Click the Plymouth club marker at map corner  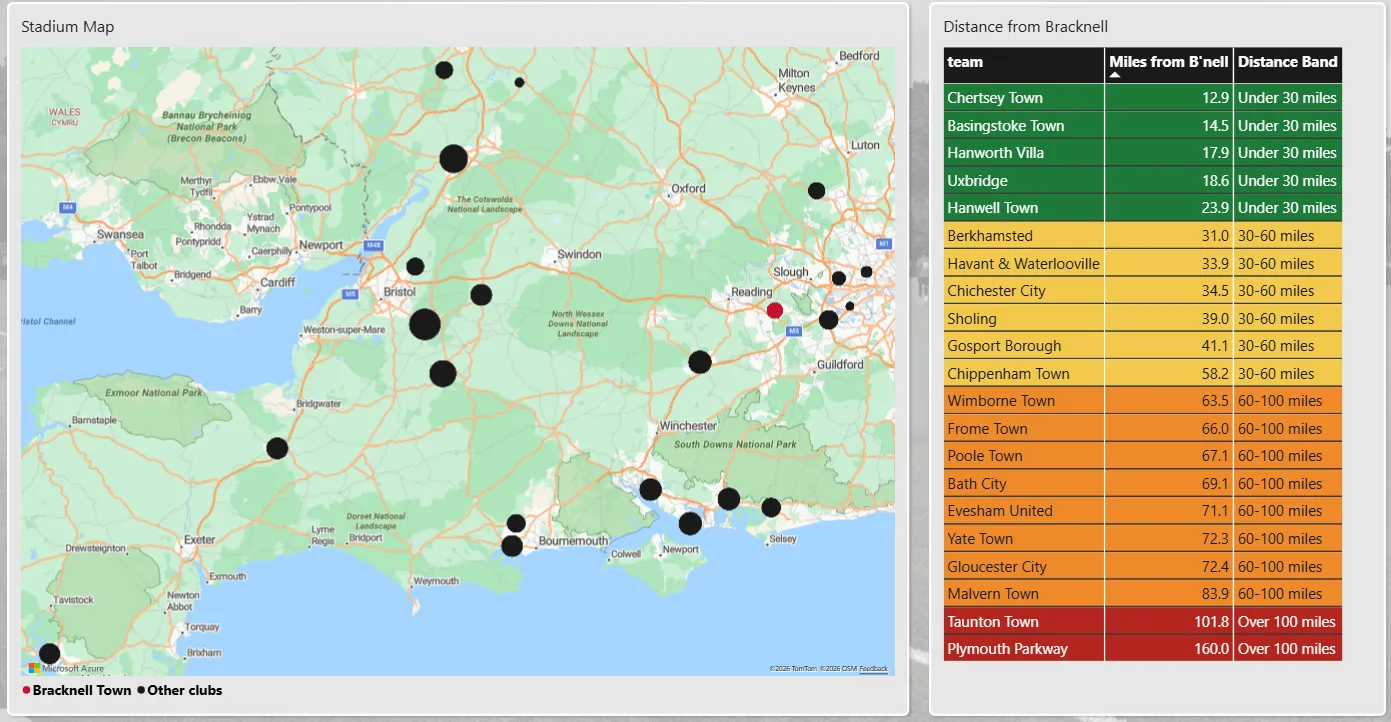tap(49, 654)
